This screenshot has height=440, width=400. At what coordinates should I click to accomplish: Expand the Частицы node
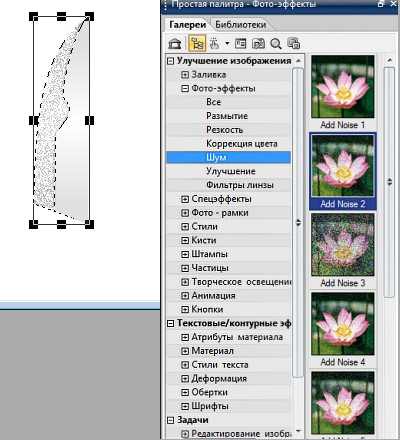coord(185,268)
